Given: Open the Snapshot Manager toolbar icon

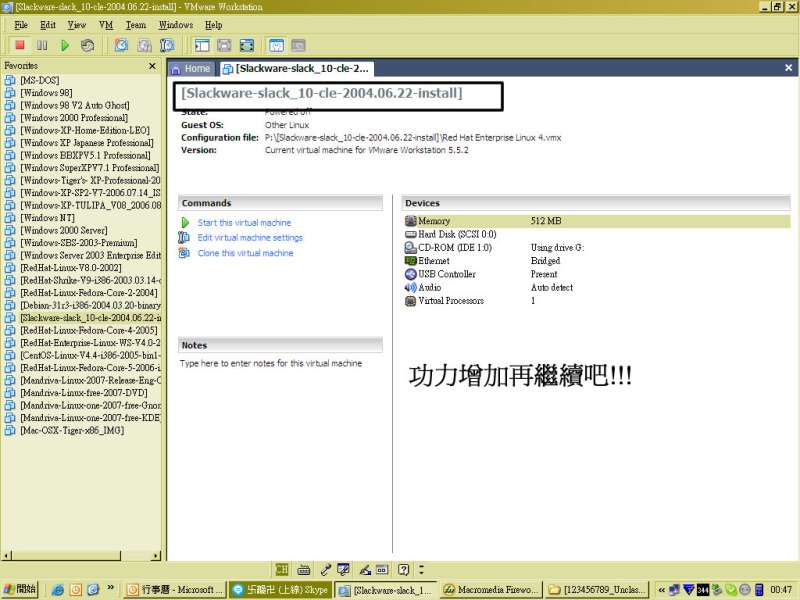Looking at the screenshot, I should [167, 45].
